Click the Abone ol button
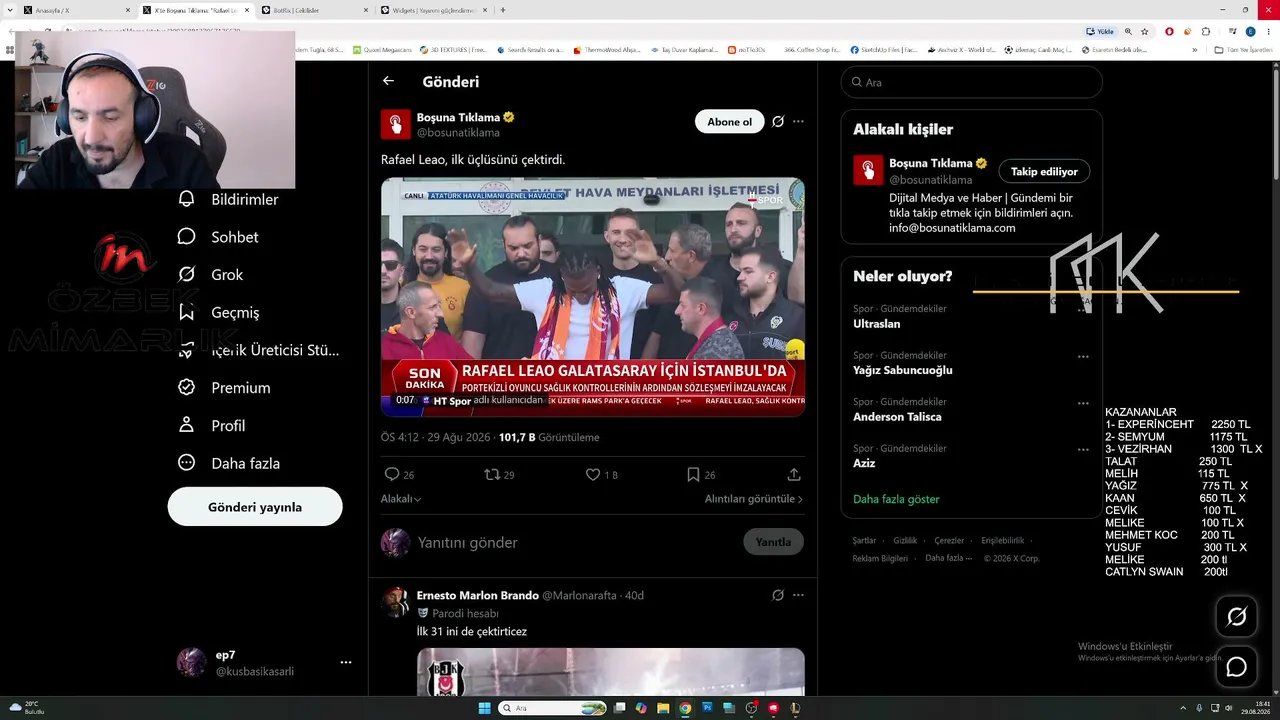 tap(729, 122)
